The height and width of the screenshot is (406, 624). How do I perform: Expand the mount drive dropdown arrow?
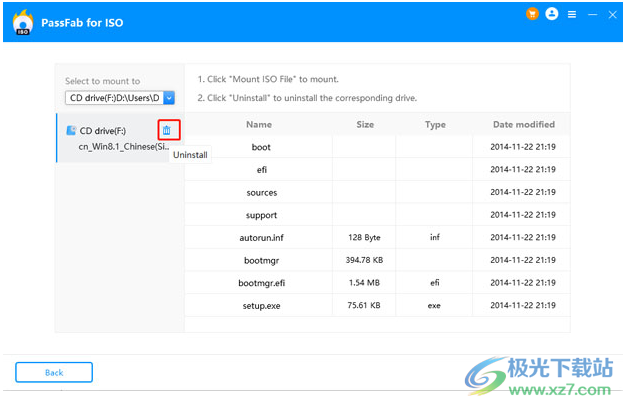169,98
